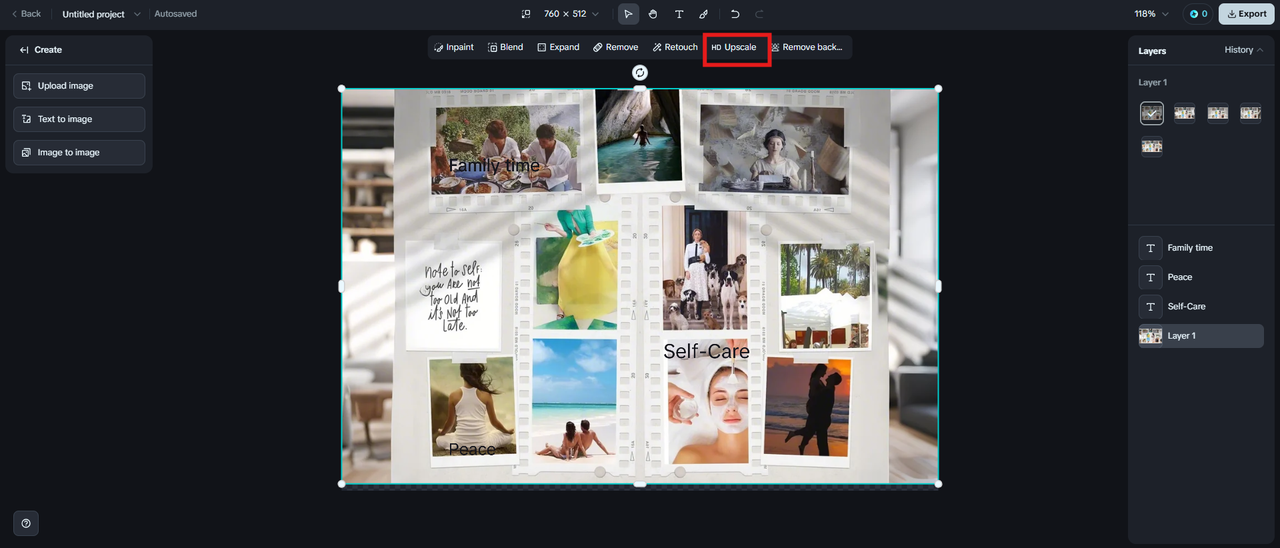The image size is (1280, 548).
Task: Undo the last action
Action: (735, 14)
